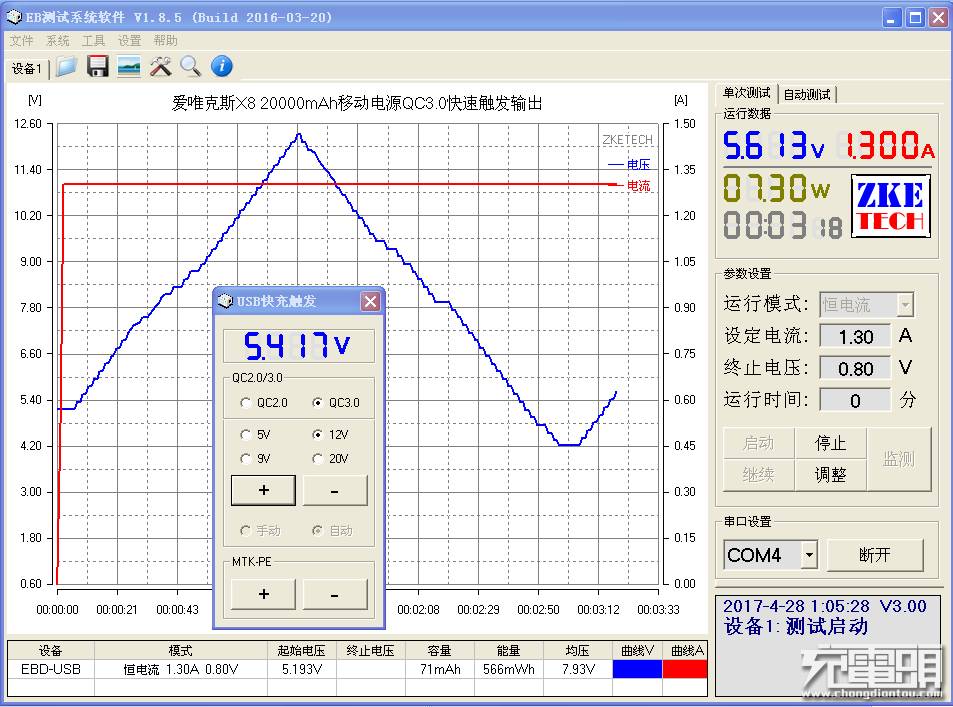Click the 模式 column header
This screenshot has width=953, height=707.
(x=181, y=650)
